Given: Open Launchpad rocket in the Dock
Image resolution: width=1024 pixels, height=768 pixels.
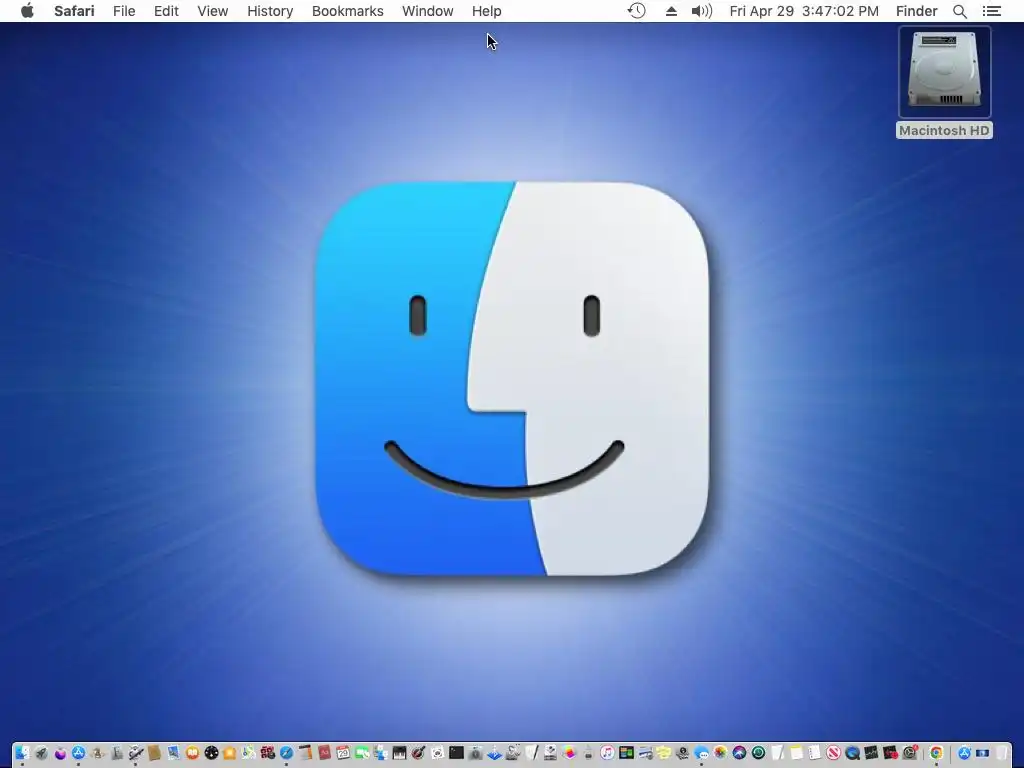Looking at the screenshot, I should [x=41, y=753].
